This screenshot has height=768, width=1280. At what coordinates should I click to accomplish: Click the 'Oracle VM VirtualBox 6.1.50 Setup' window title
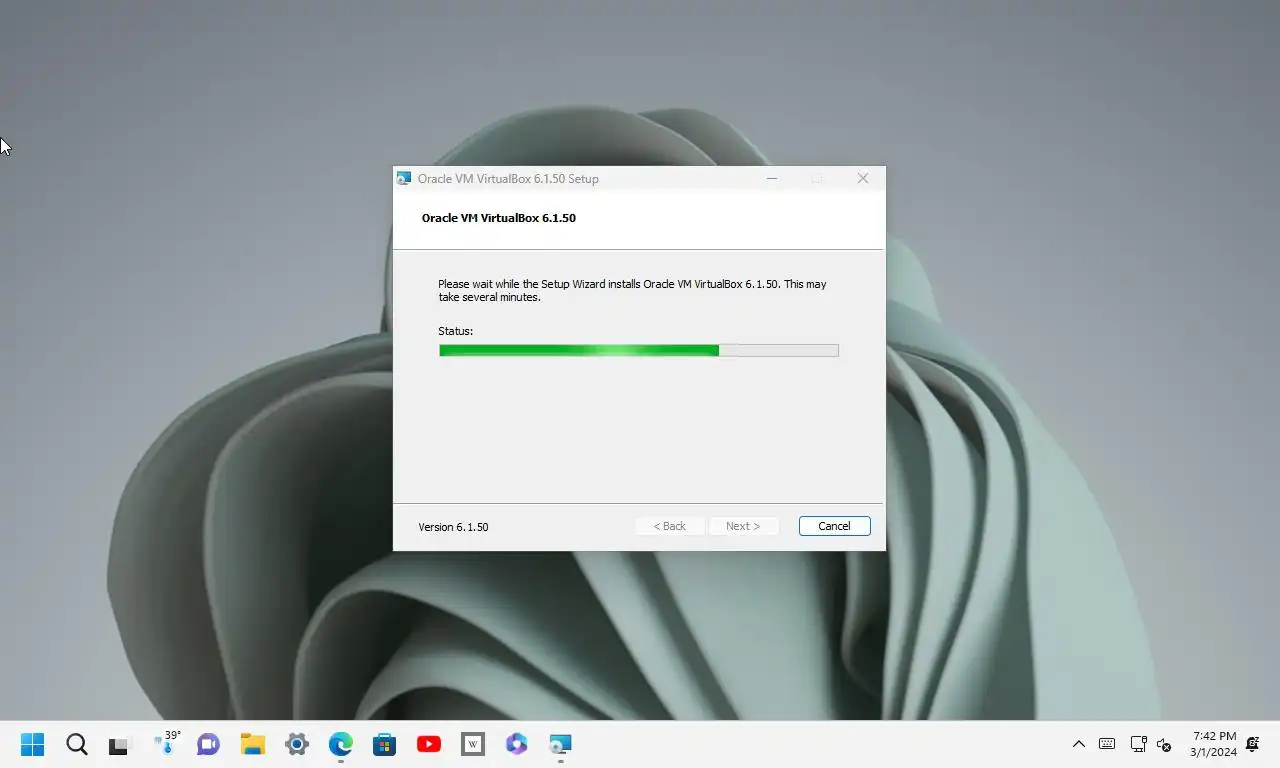coord(508,179)
